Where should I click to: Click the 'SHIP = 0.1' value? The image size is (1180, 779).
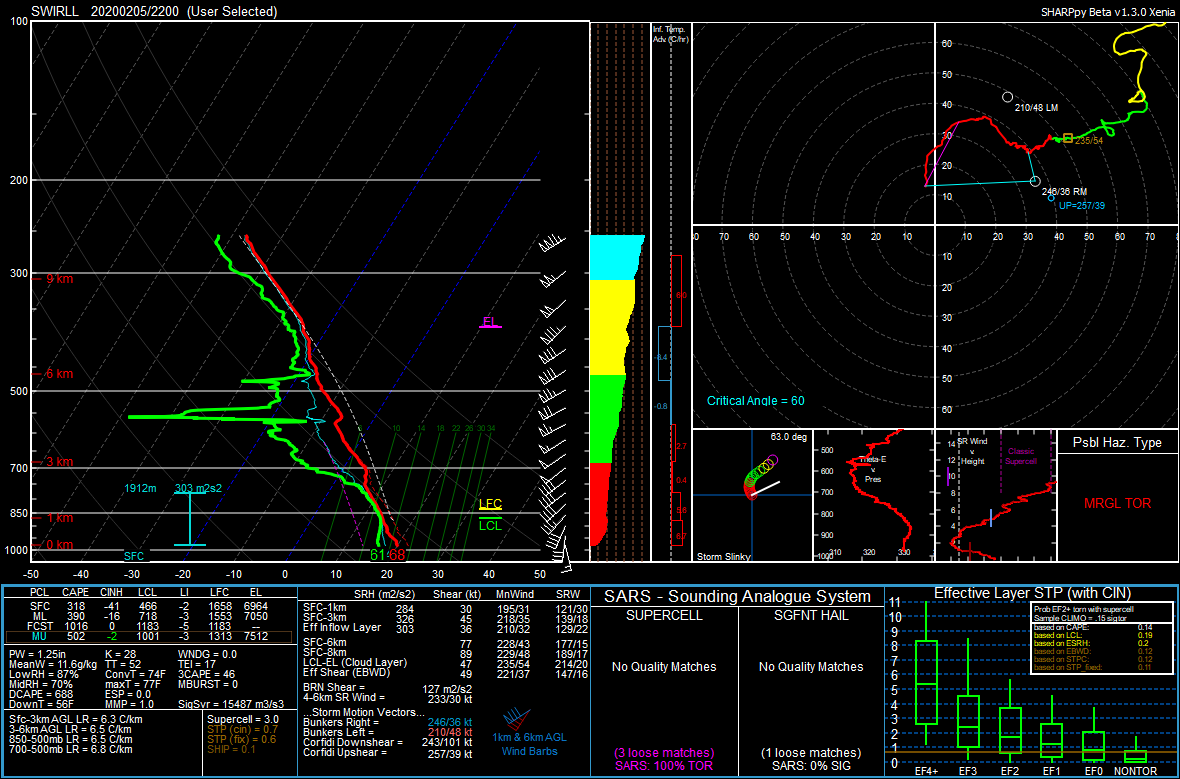pos(230,749)
